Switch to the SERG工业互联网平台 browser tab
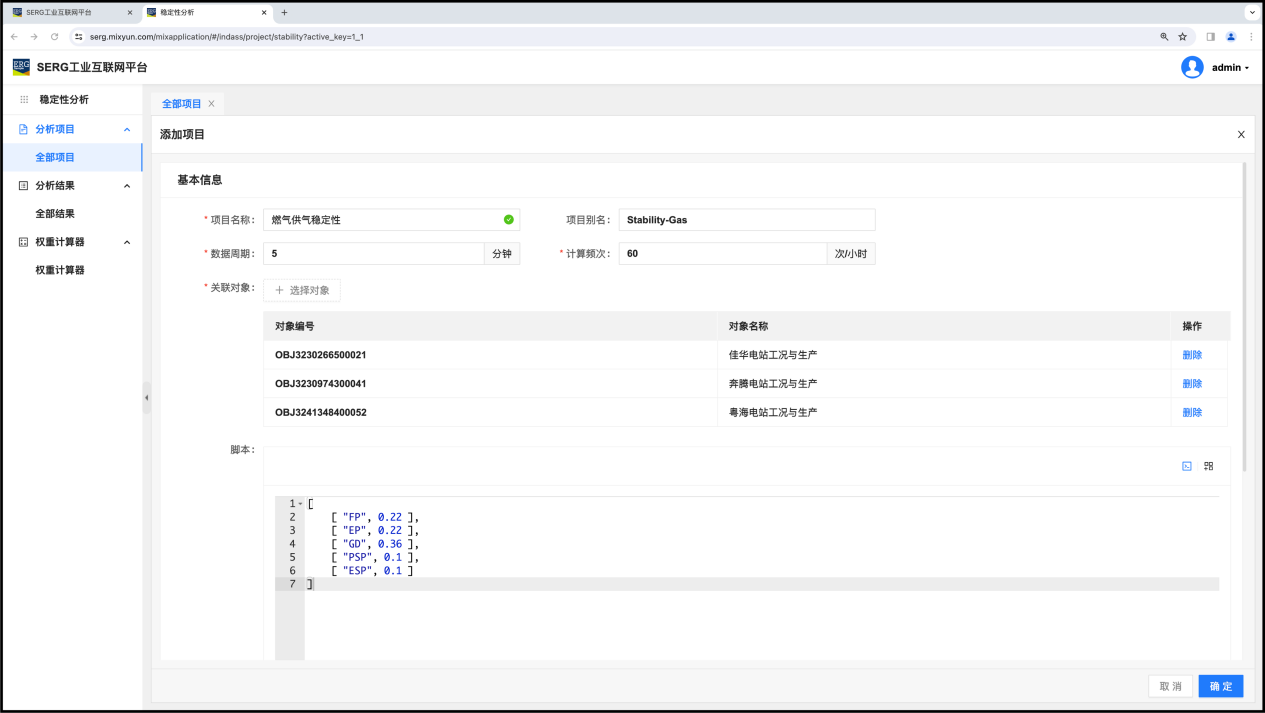 pos(70,12)
